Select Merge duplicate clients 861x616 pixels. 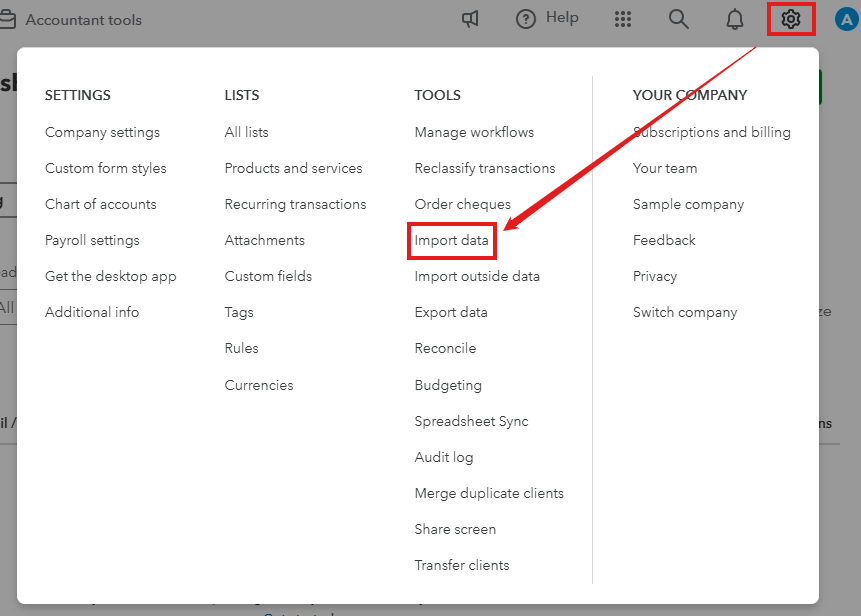(489, 493)
